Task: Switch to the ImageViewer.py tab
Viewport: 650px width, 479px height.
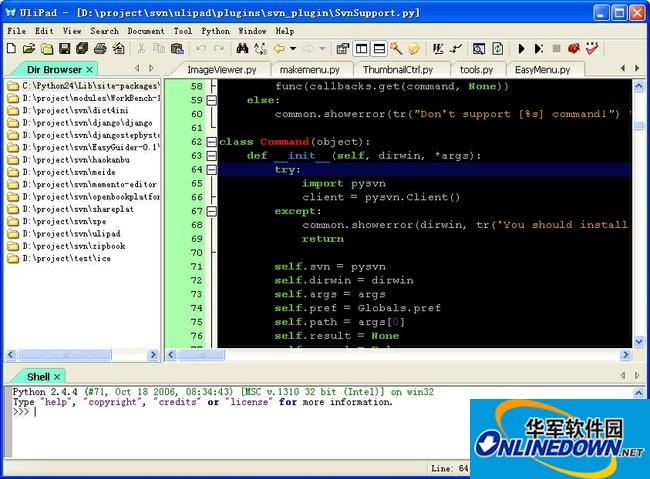Action: (222, 70)
